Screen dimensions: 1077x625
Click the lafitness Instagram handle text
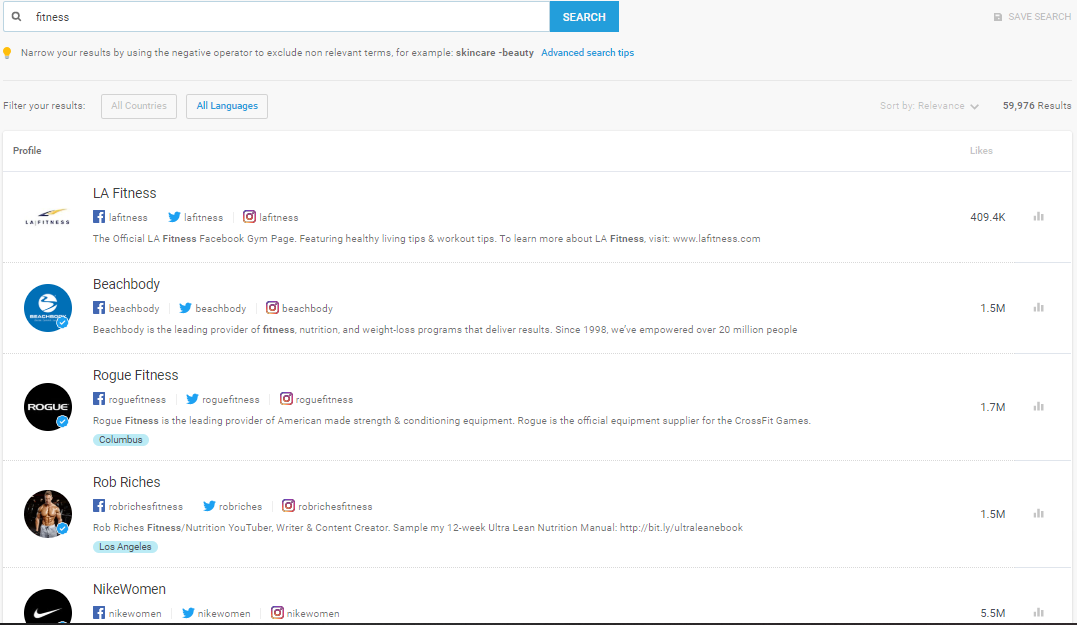tap(279, 218)
